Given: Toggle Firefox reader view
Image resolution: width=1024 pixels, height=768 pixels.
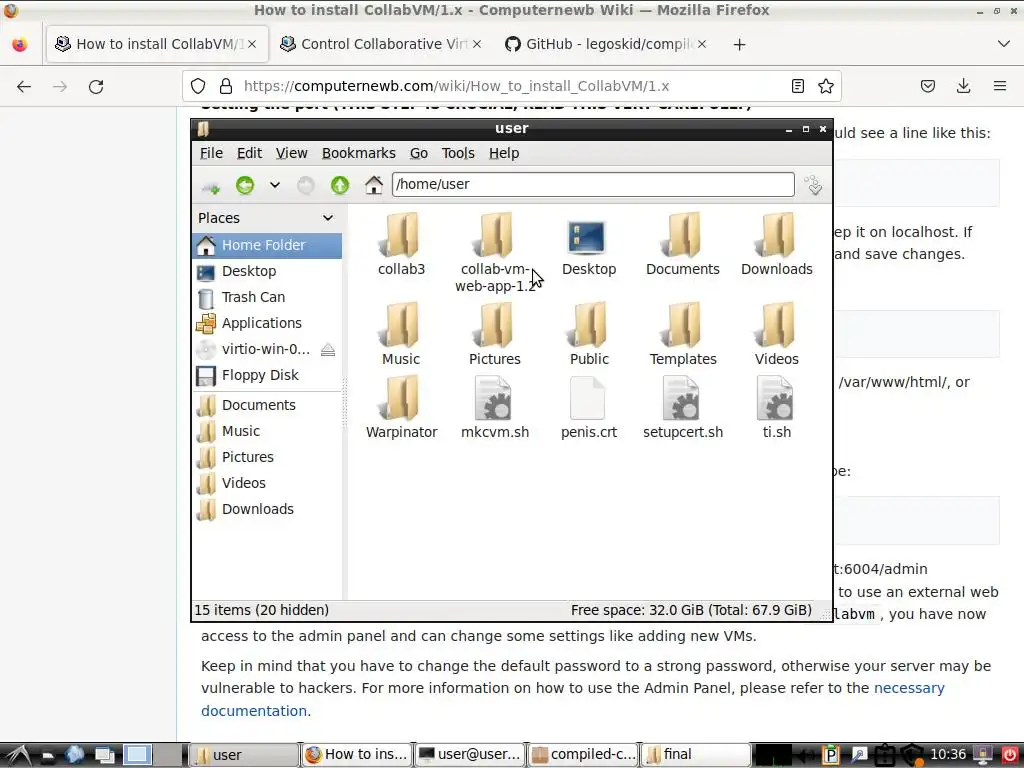Looking at the screenshot, I should 797,86.
